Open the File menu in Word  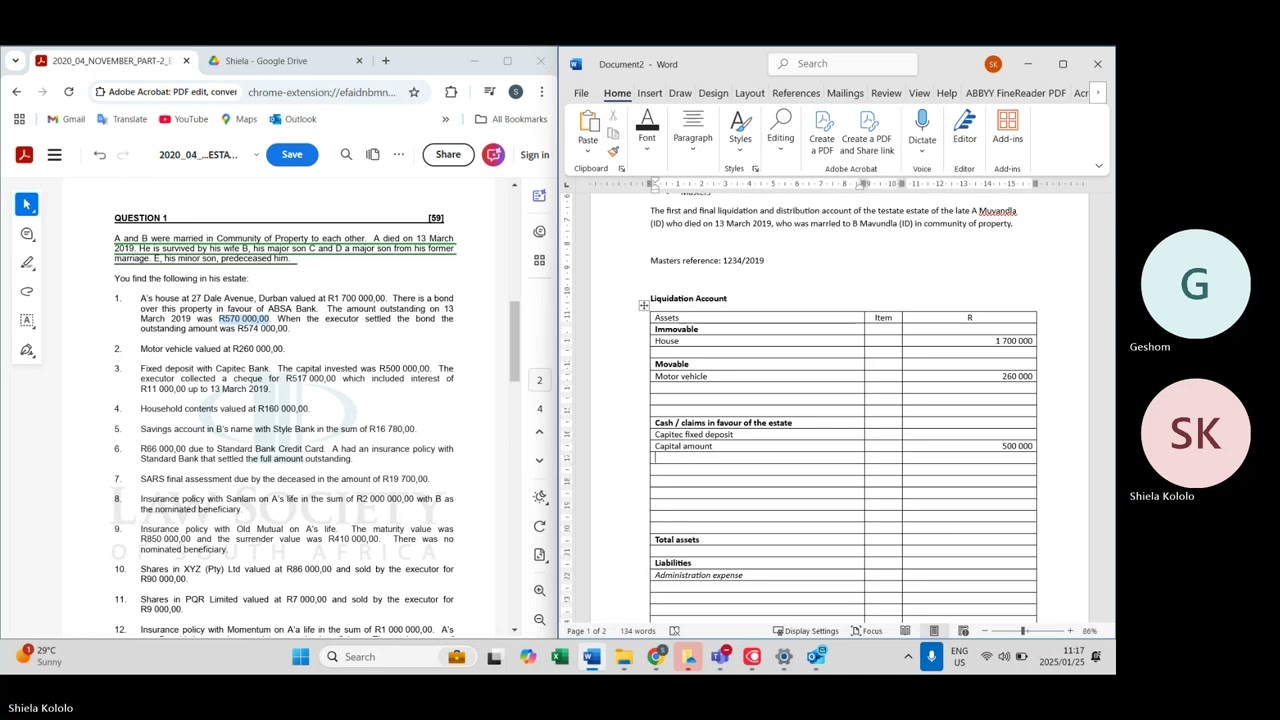(581, 93)
